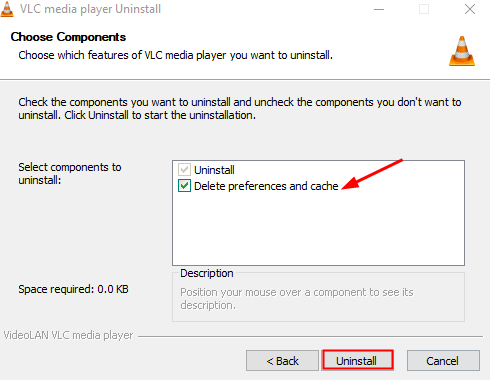Cancel the VLC uninstall wizard
Screen dimensions: 490x380
(443, 361)
